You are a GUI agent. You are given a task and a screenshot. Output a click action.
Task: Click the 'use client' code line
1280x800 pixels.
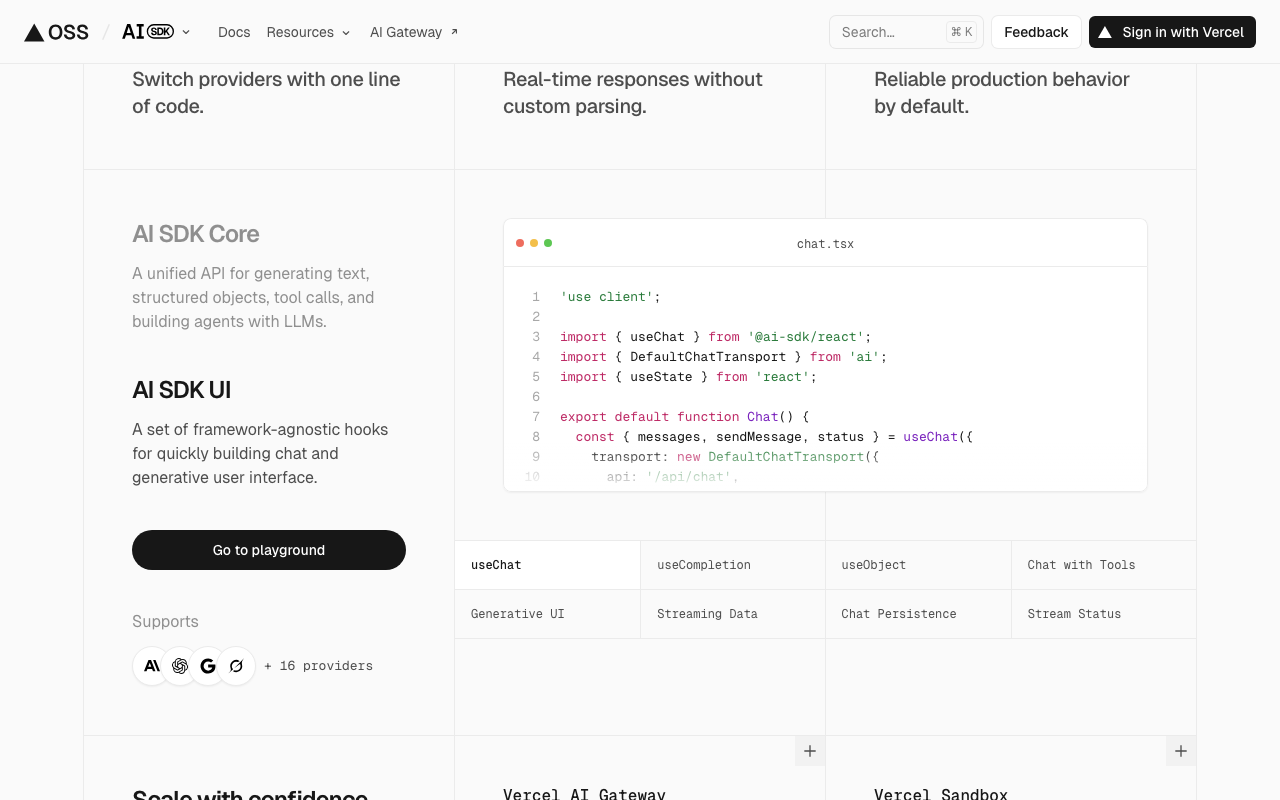610,297
